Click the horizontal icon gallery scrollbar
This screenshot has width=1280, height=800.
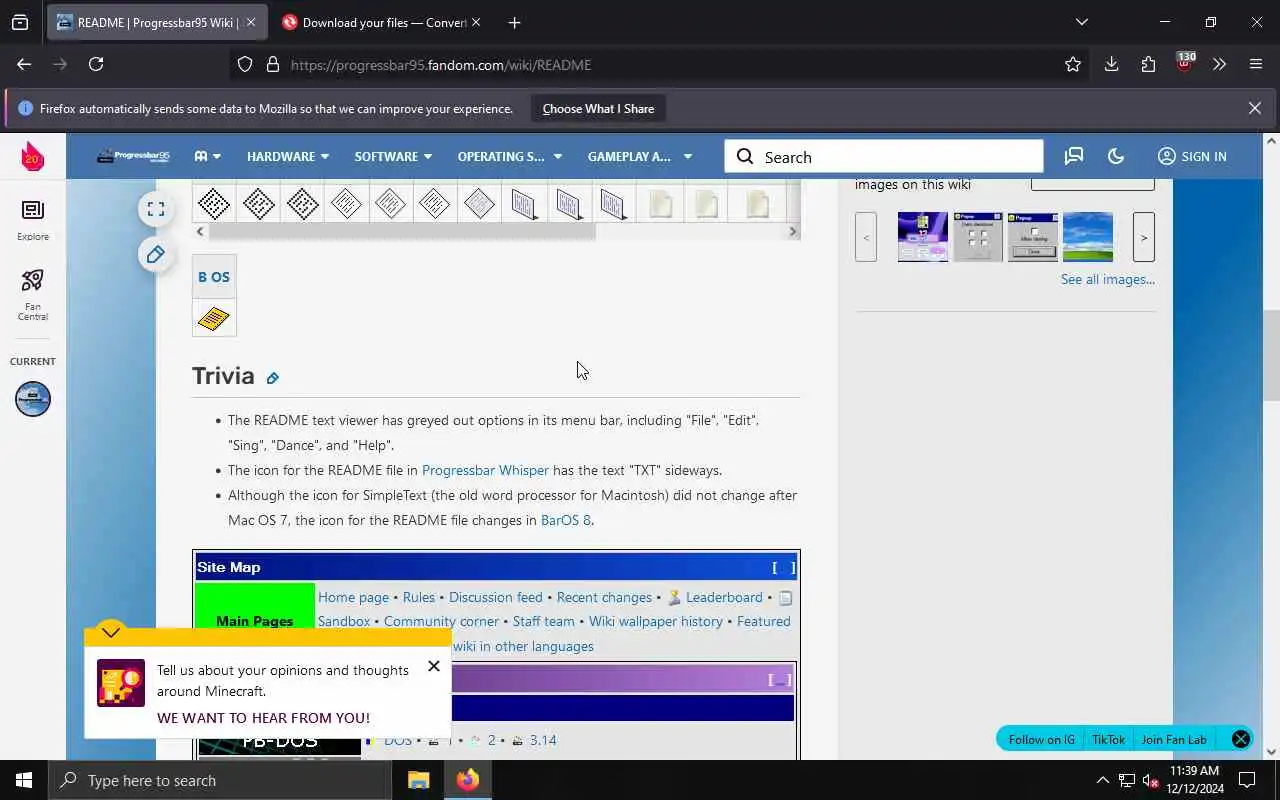click(402, 231)
